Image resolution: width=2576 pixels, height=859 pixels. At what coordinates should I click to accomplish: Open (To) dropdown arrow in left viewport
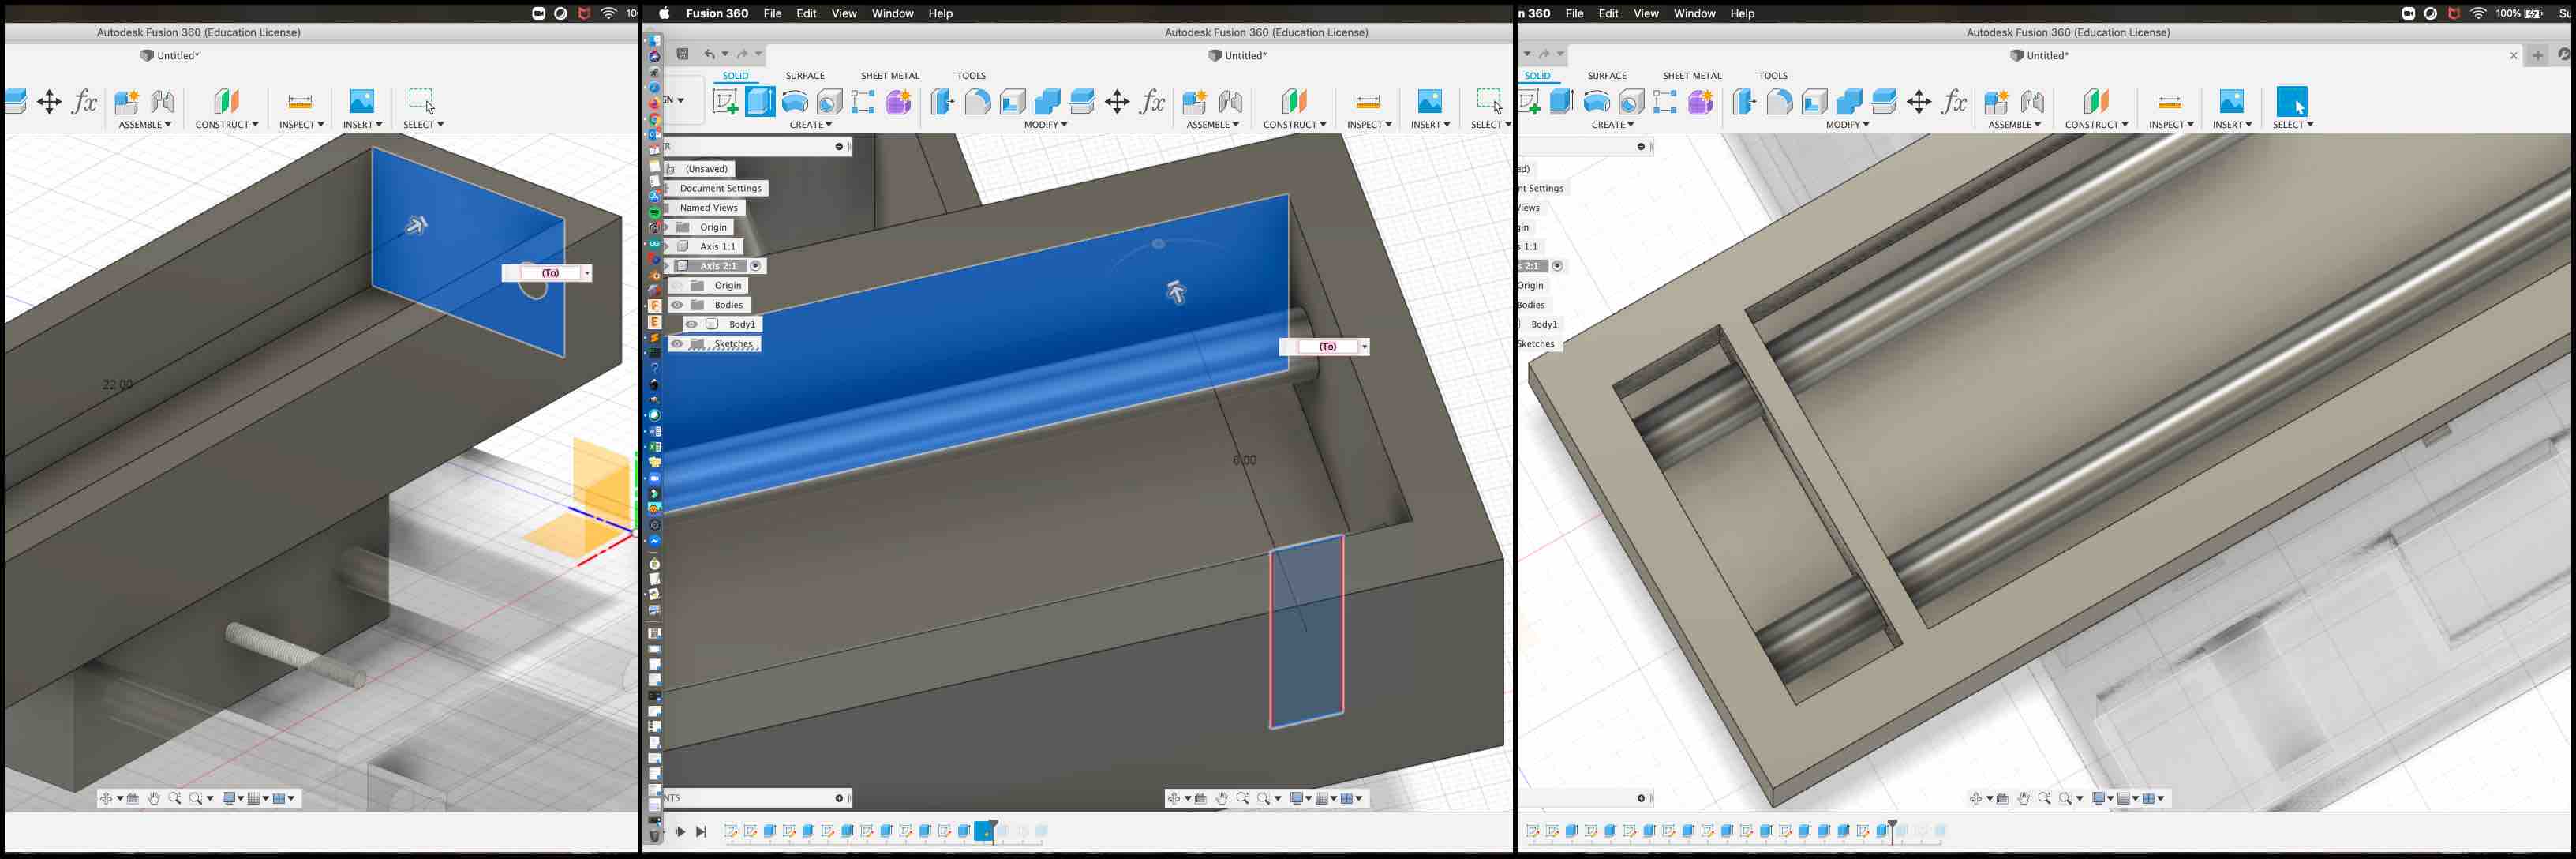[587, 273]
